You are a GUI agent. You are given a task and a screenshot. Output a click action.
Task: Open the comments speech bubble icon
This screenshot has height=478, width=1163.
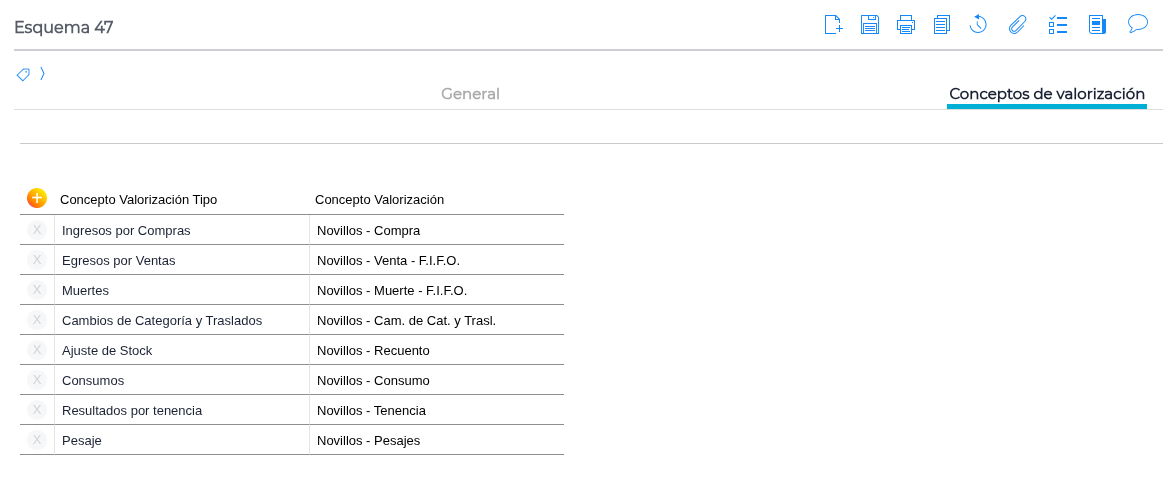1137,24
